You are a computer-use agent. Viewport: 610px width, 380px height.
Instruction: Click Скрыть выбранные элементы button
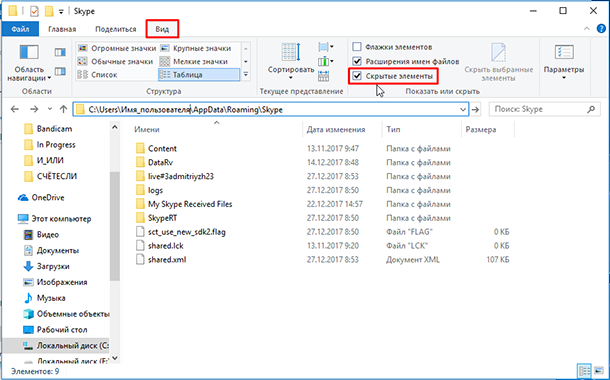[498, 62]
